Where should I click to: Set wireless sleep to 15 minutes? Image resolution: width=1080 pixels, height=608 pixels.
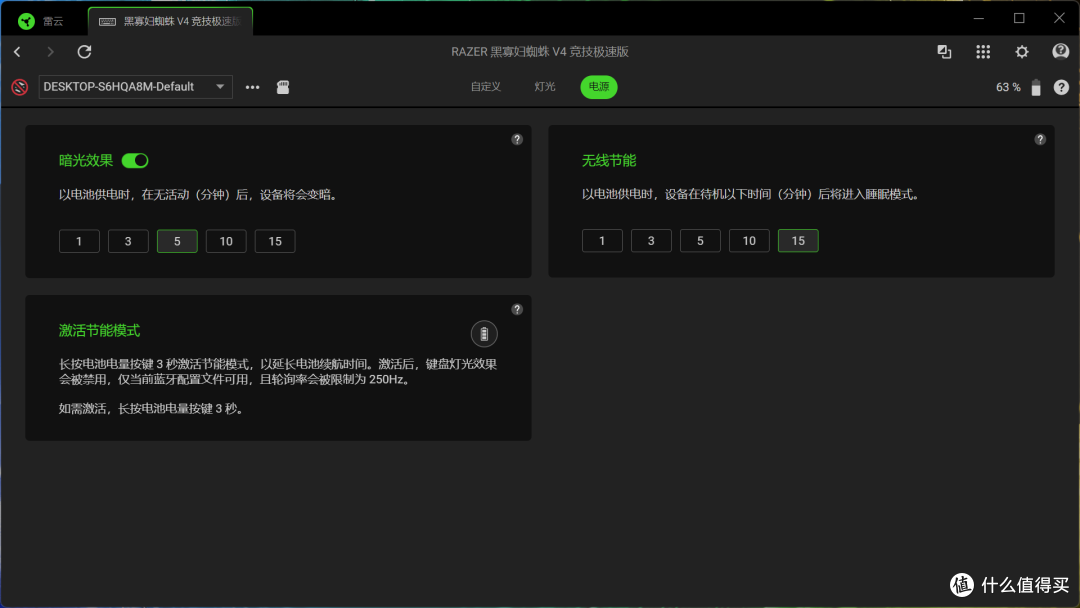point(798,240)
